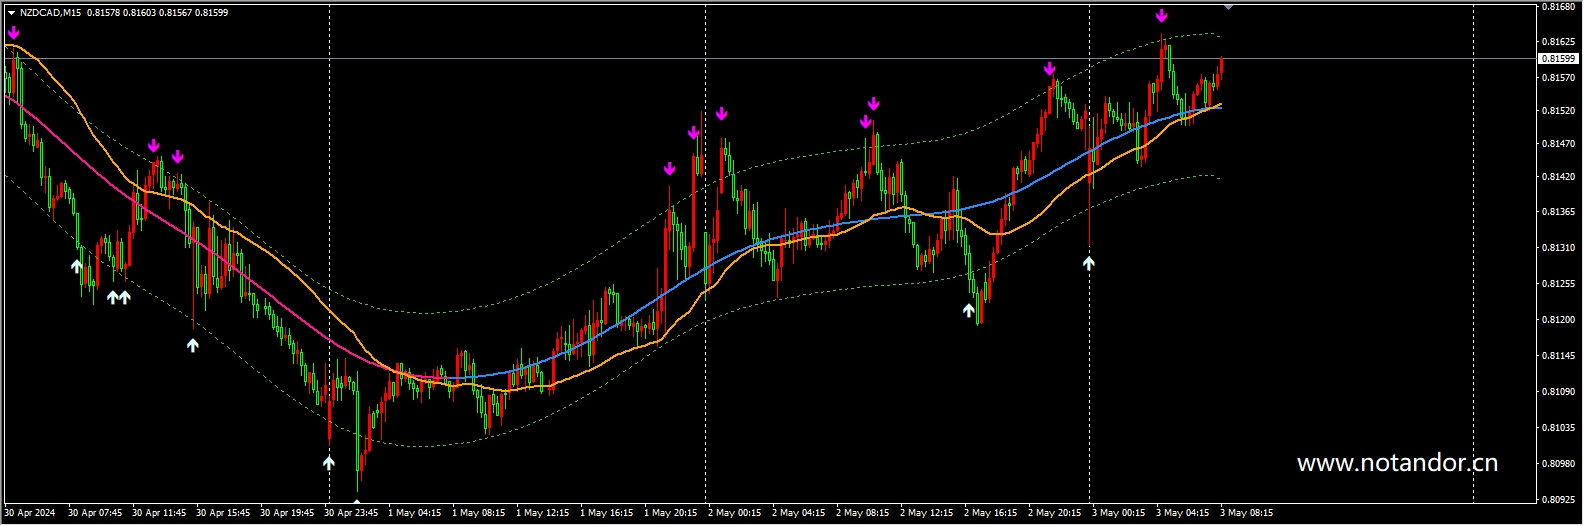Select the magenta sell arrow above the 2 May 20:15 high
This screenshot has height=526, width=1584.
point(1049,69)
